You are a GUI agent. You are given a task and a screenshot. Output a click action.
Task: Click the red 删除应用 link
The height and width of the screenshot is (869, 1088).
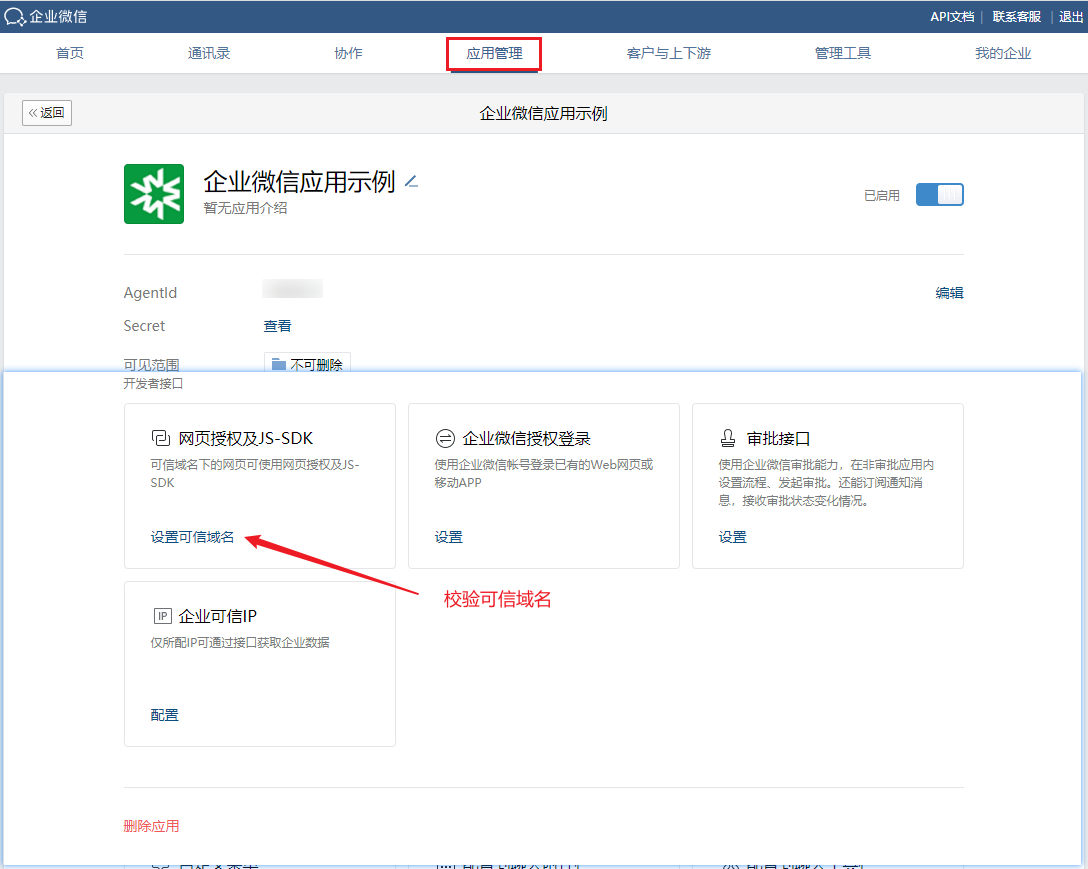point(151,826)
